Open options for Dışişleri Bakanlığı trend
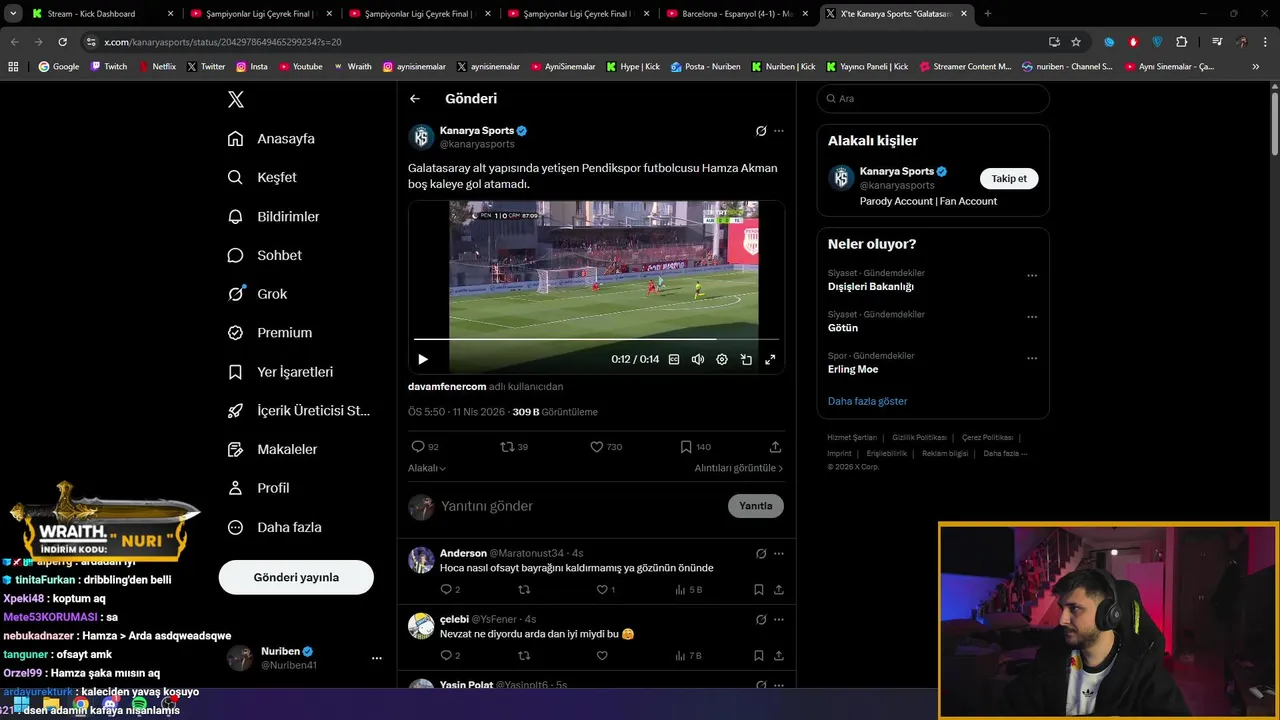 tap(1032, 276)
